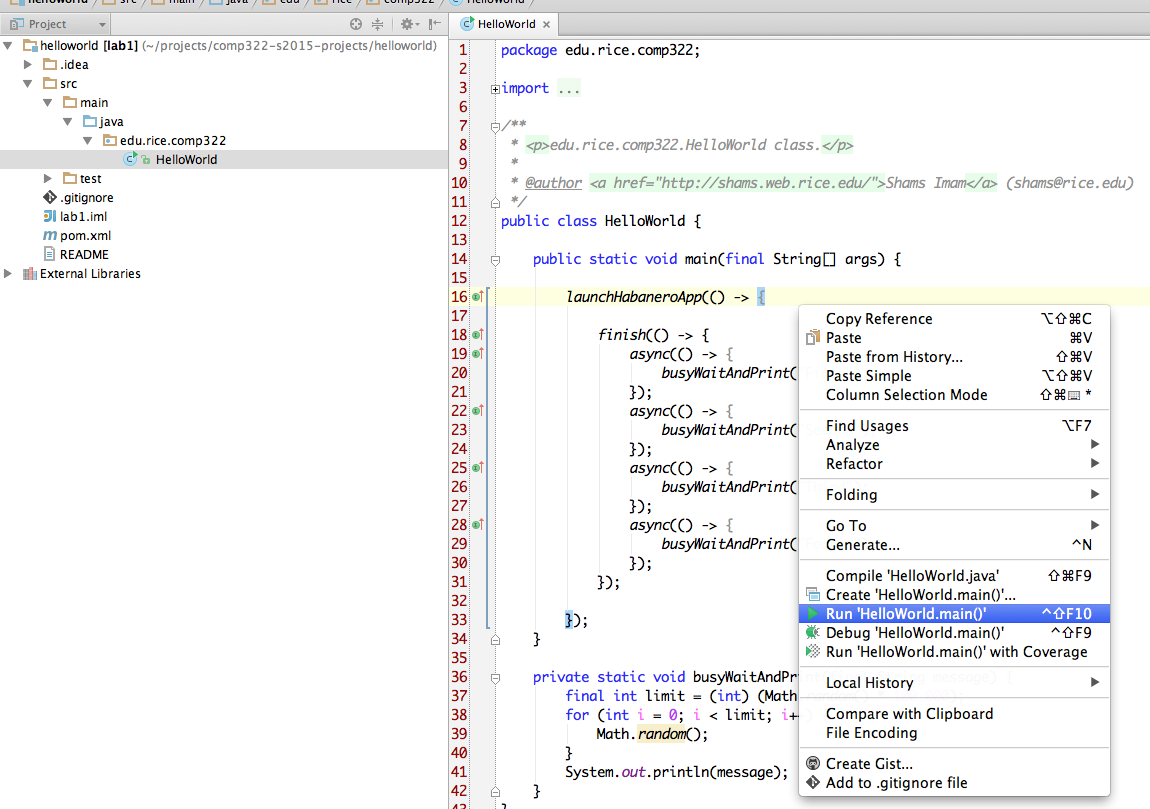Hide the Project tool window
The width and height of the screenshot is (1150, 809).
(x=436, y=24)
